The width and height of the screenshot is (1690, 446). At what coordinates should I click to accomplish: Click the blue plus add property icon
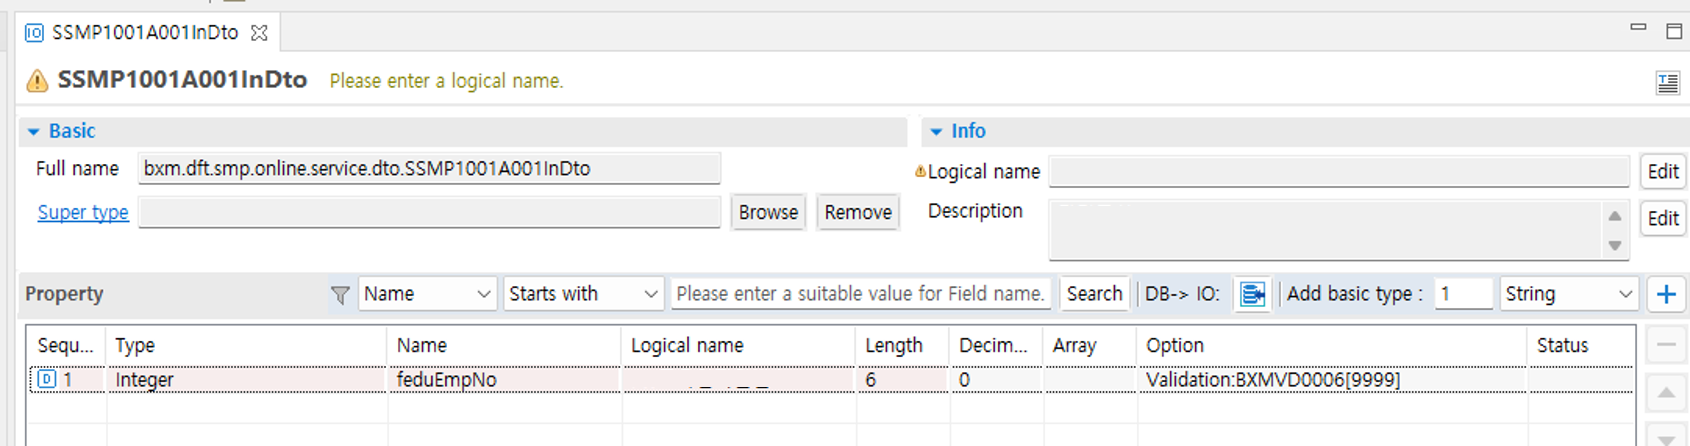click(1666, 294)
